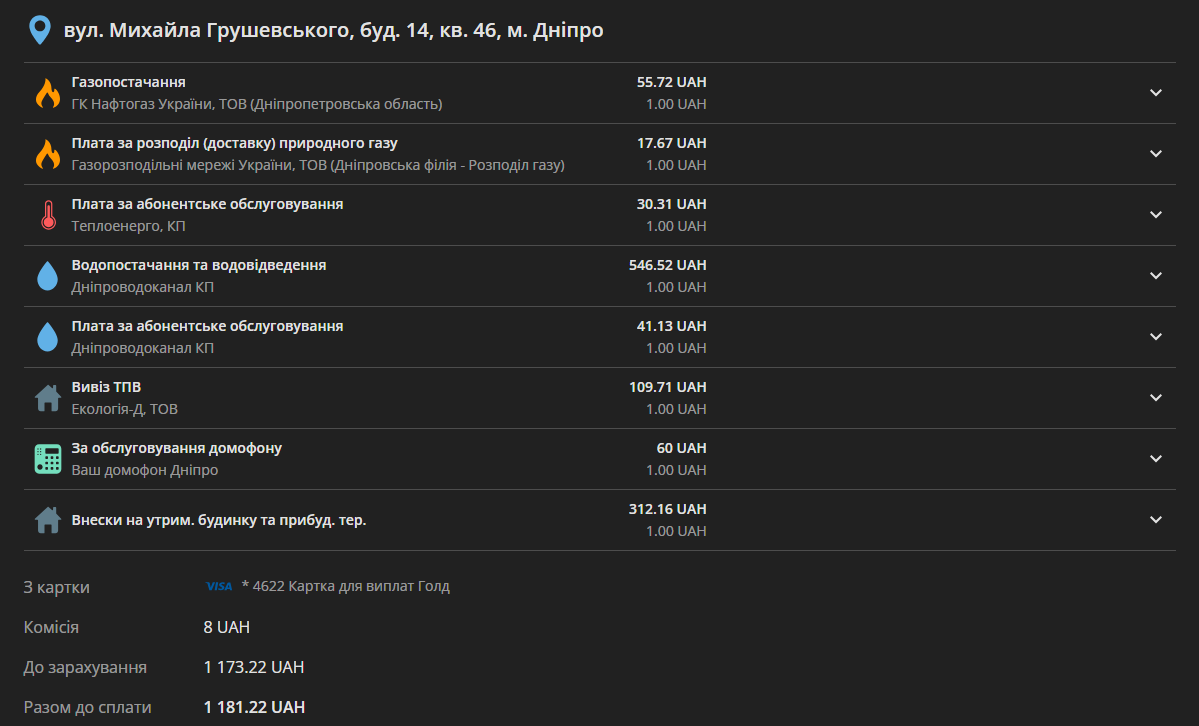Click the blue location pin icon
Viewport: 1199px width, 726px height.
40,31
